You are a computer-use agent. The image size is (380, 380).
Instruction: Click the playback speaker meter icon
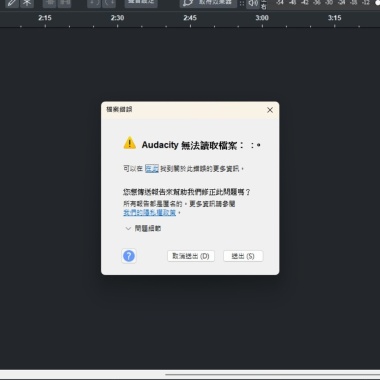coord(253,3)
